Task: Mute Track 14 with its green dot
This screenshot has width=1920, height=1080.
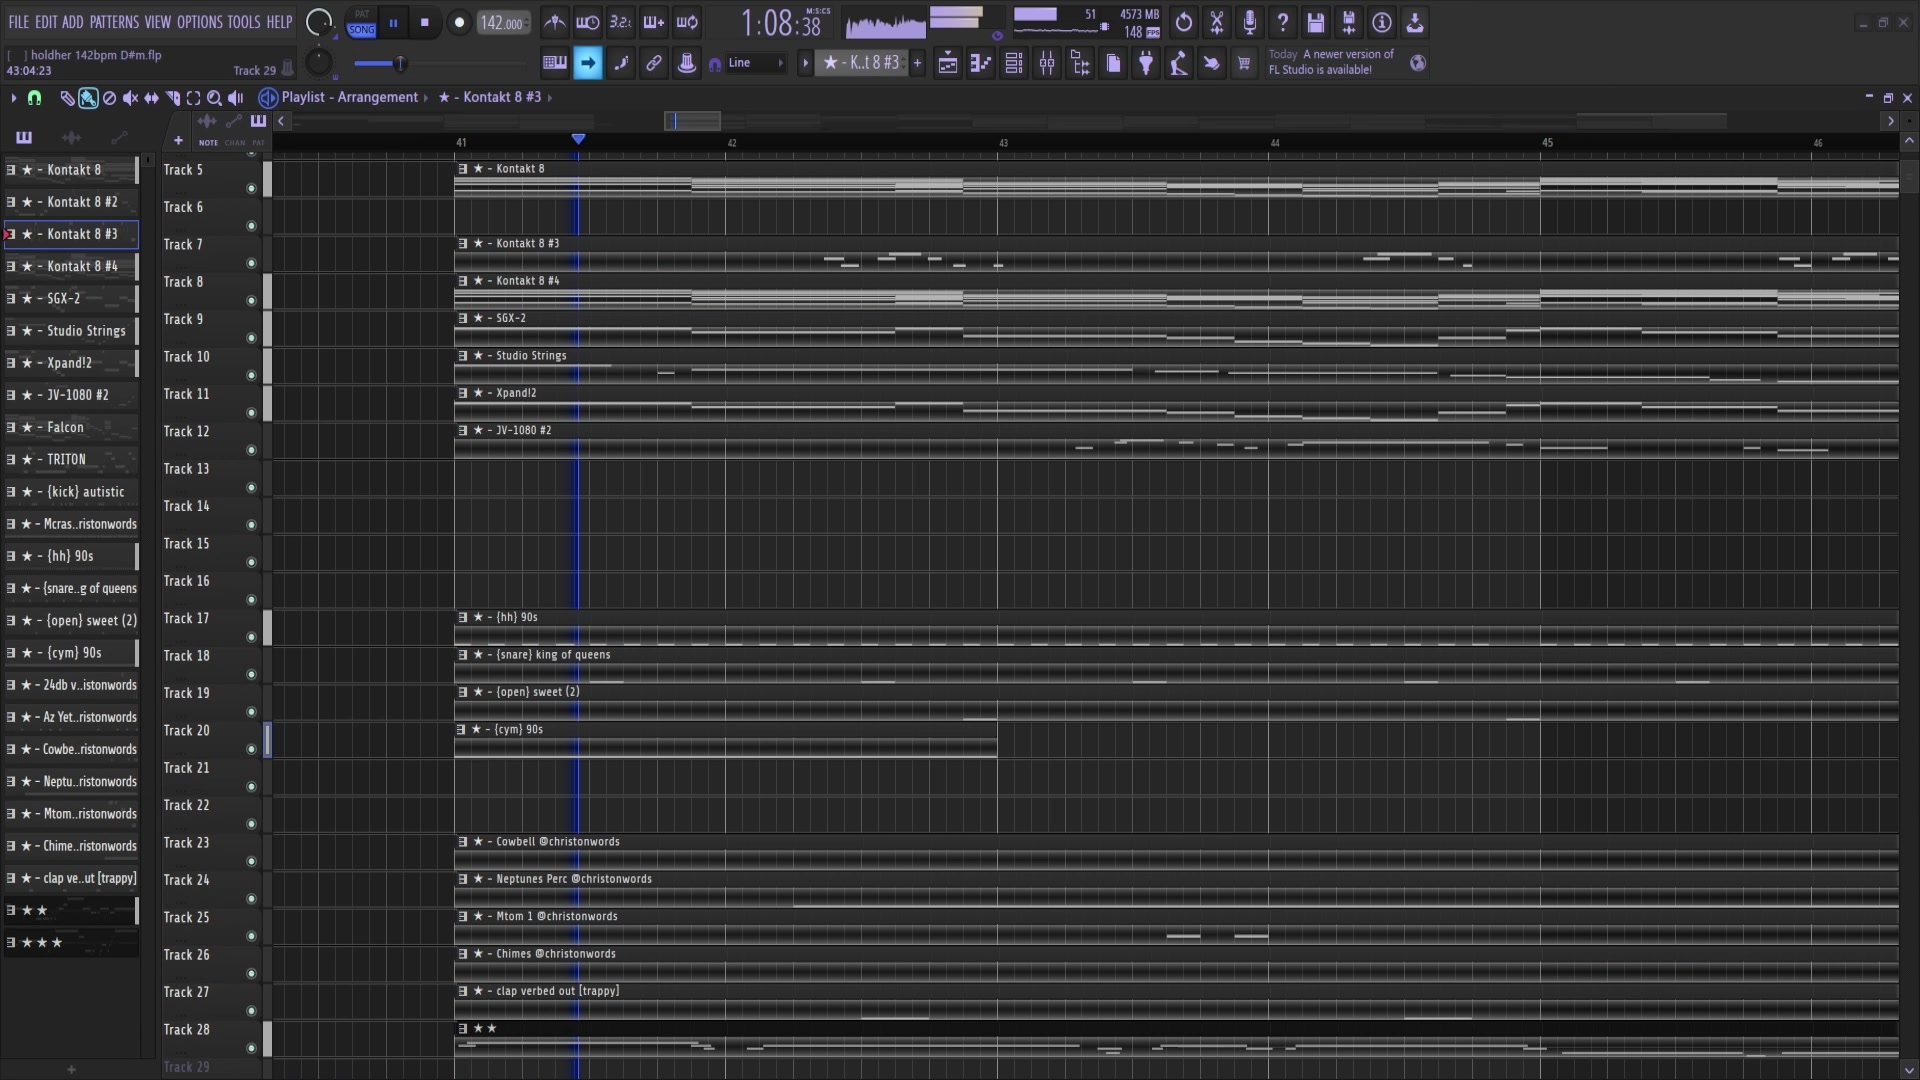Action: tap(251, 525)
